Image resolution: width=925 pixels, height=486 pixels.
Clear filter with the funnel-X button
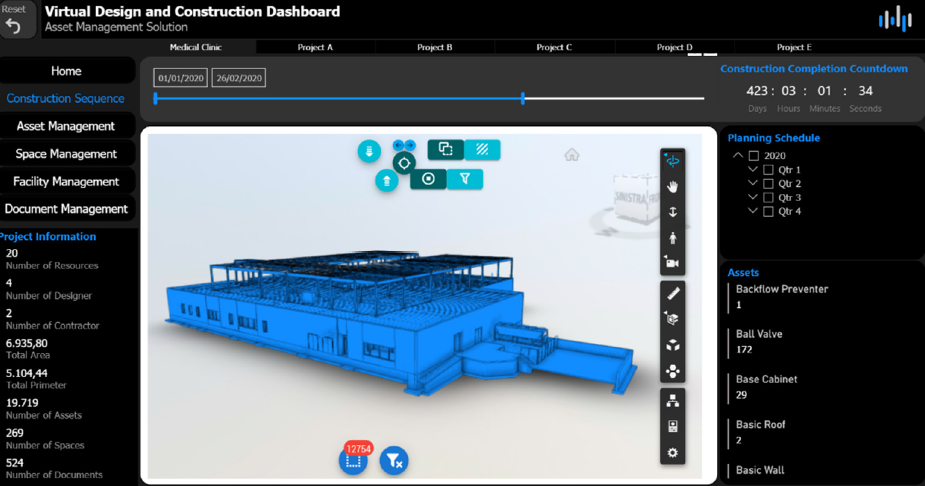click(x=394, y=460)
